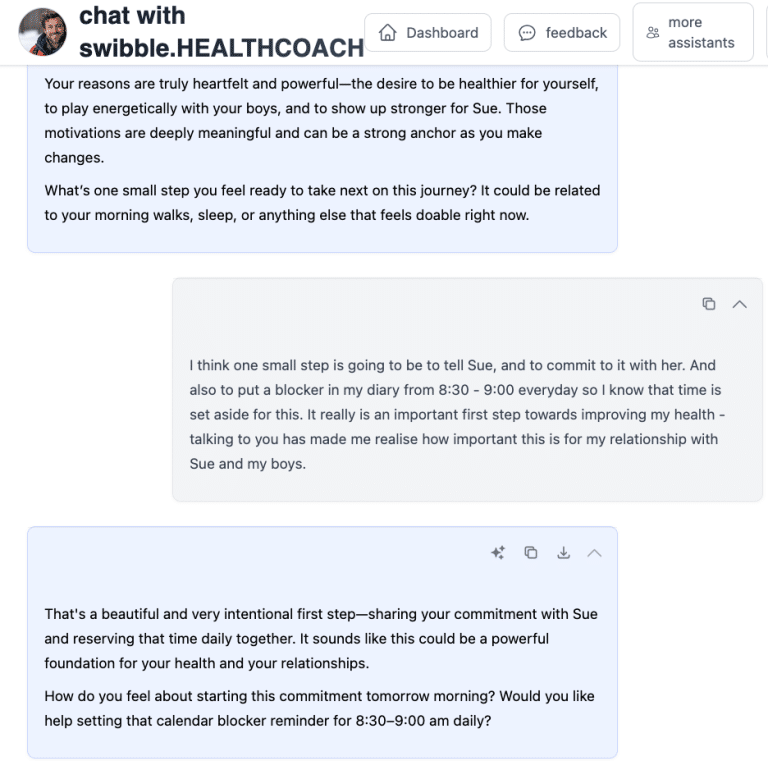Click the user's message about the diary blocker
768x761 pixels.
(x=455, y=414)
